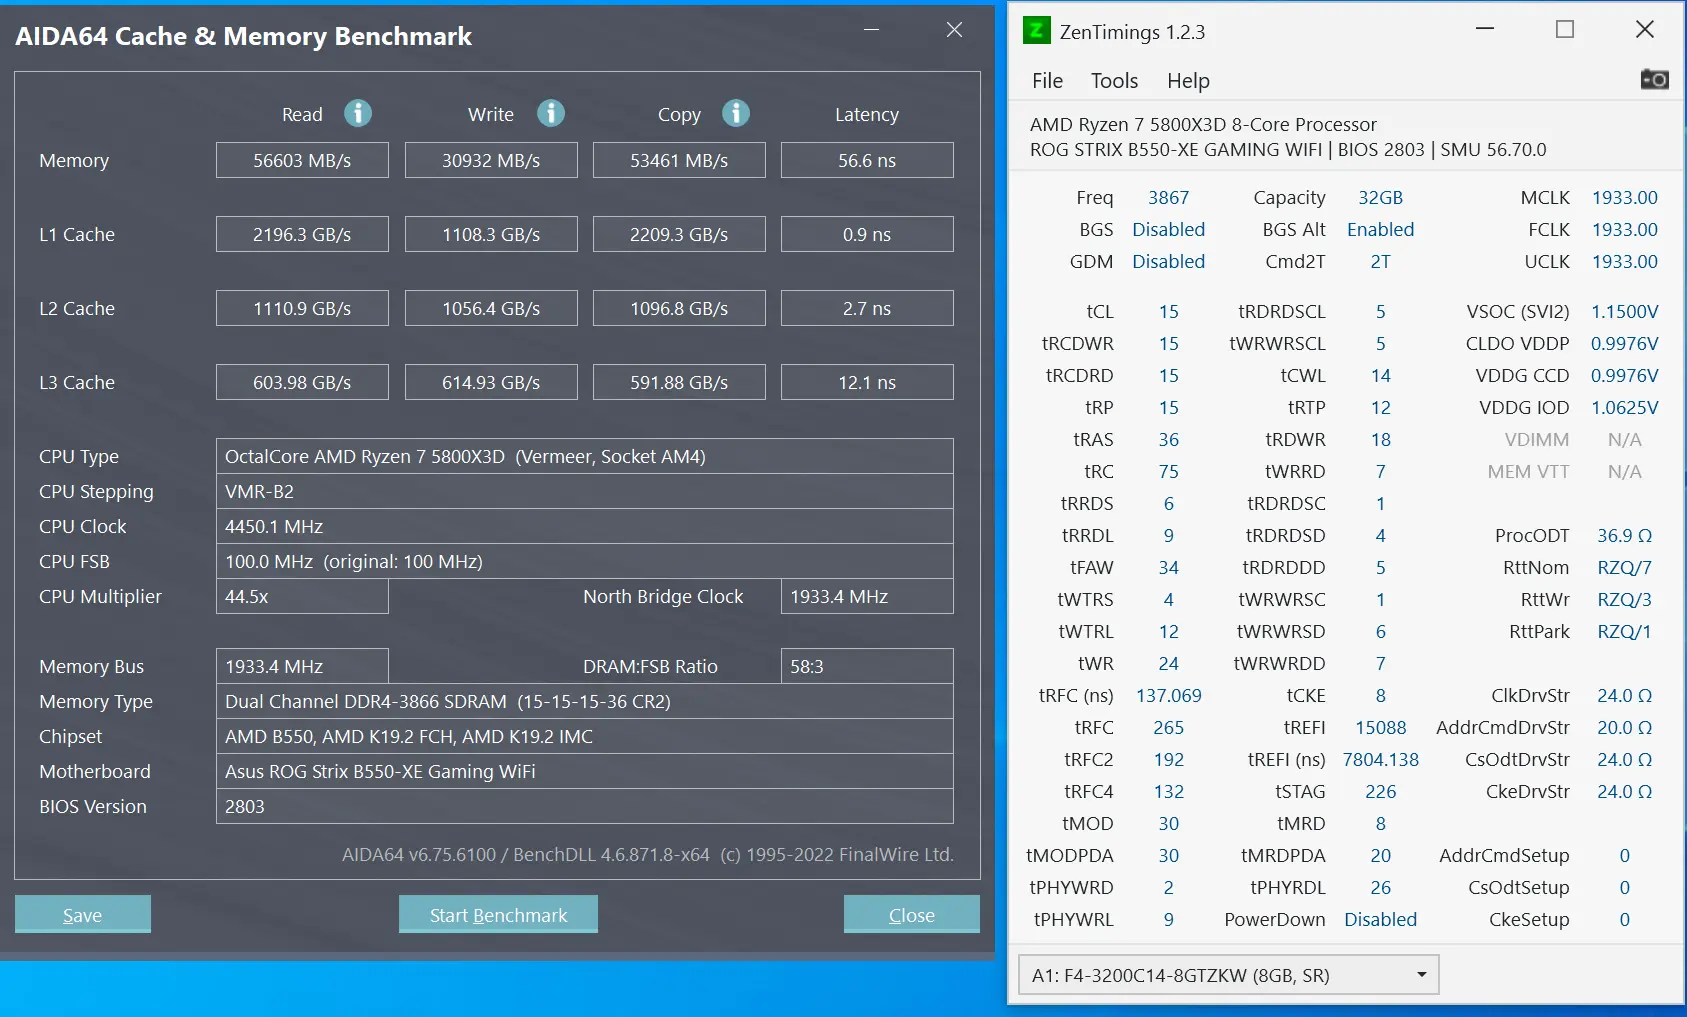Click the CPU Clock field 4450.1 MHz
Image resolution: width=1687 pixels, height=1017 pixels.
(585, 526)
